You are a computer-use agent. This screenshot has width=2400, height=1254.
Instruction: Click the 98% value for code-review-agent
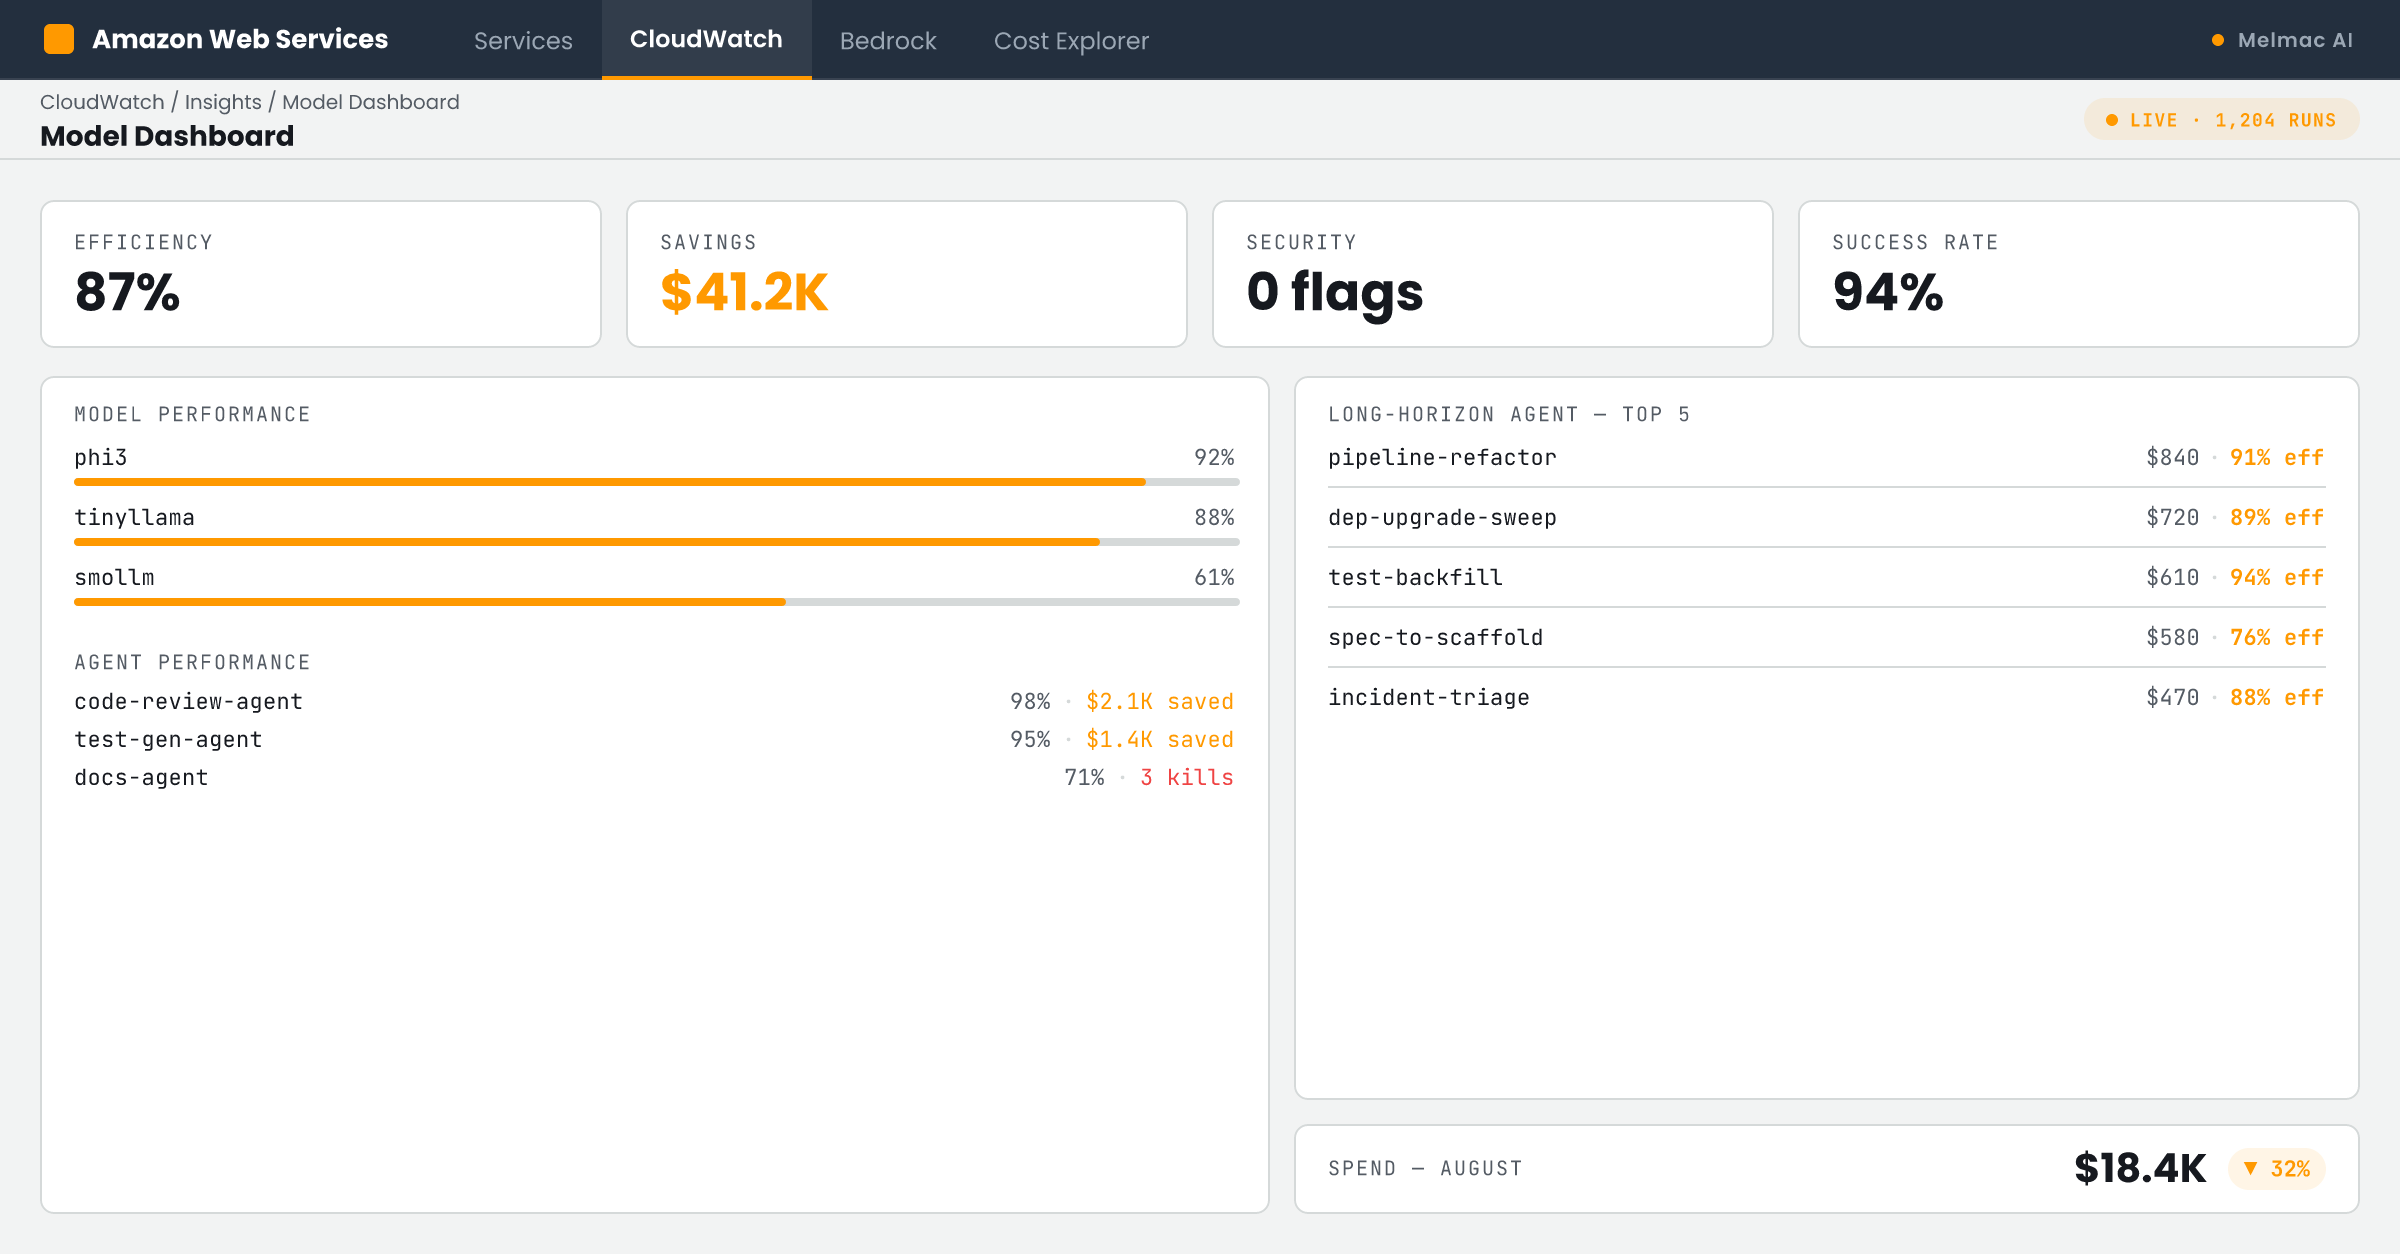[1030, 702]
